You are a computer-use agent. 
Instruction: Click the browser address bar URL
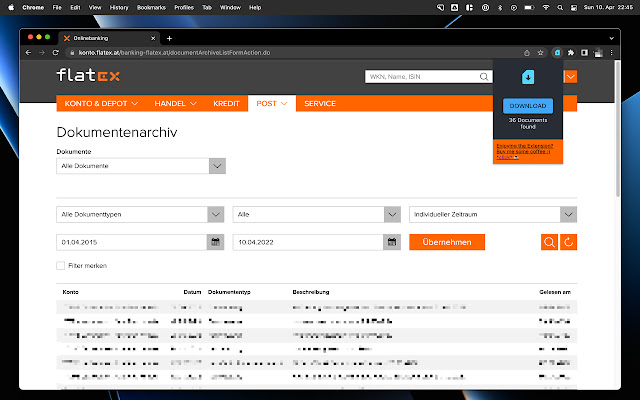174,53
